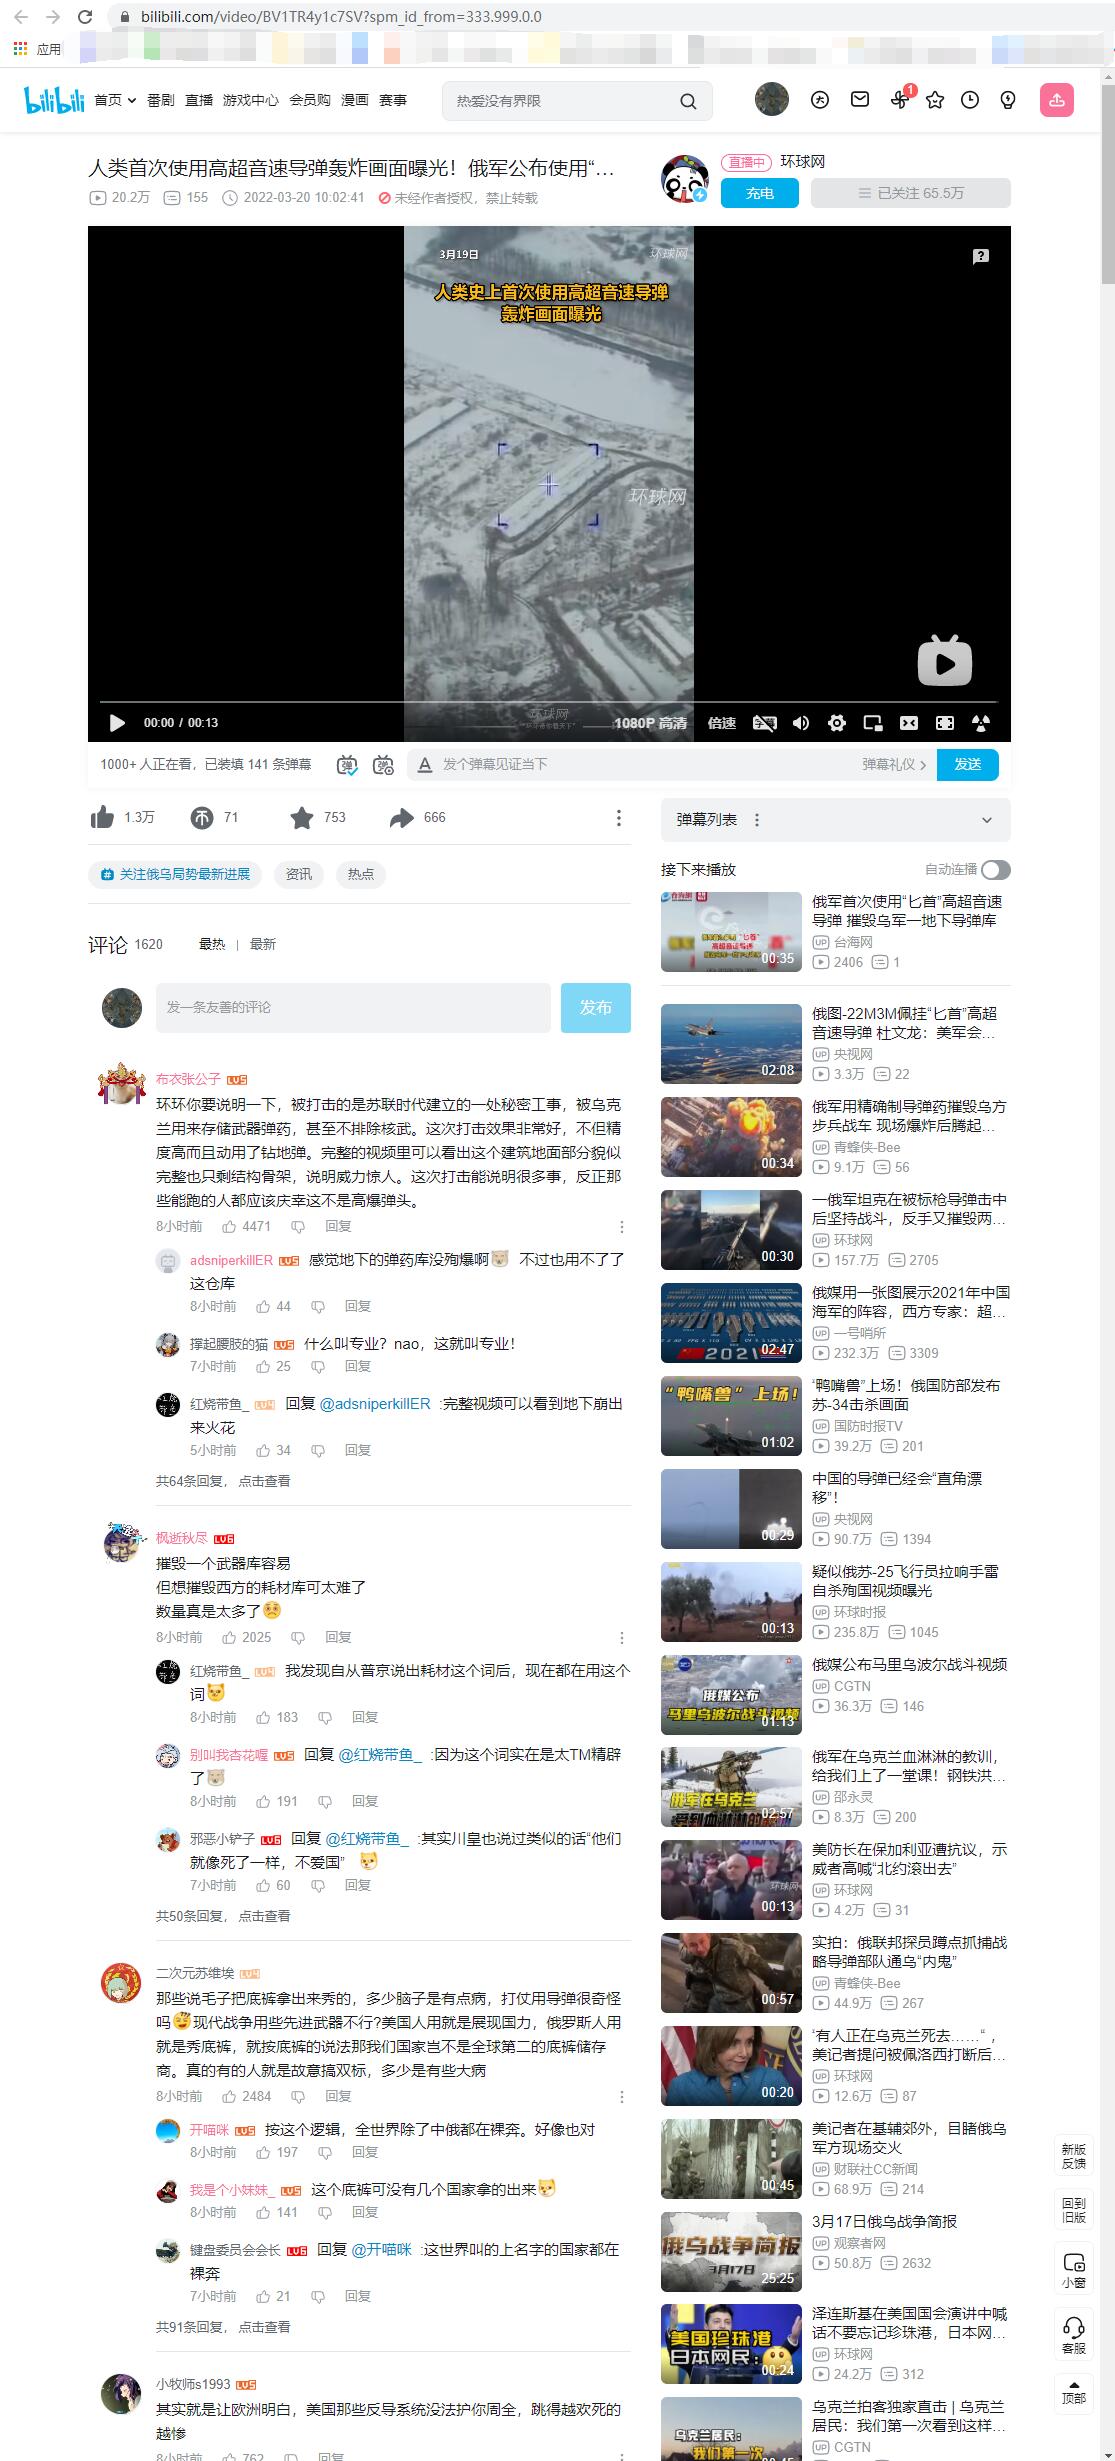Click the 发送 danmaku send button
Screen dimensions: 1115x2461
click(x=967, y=764)
